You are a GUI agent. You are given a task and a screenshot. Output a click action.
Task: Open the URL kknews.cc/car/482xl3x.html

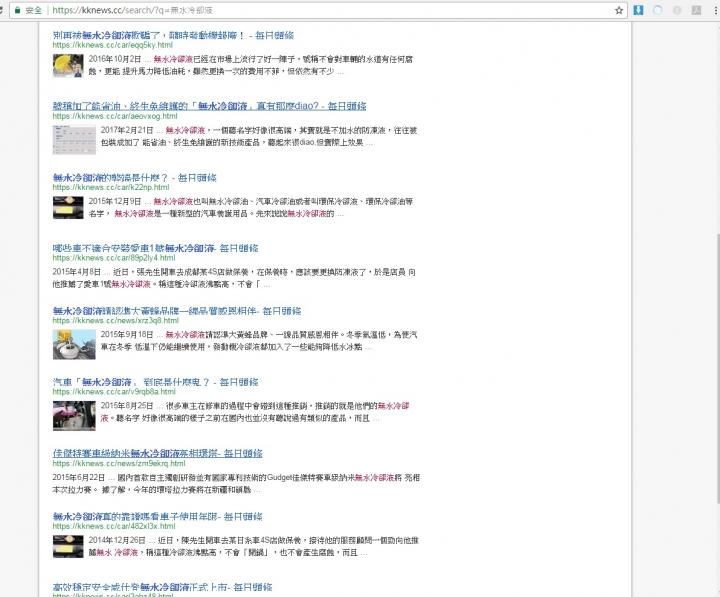tap(114, 526)
